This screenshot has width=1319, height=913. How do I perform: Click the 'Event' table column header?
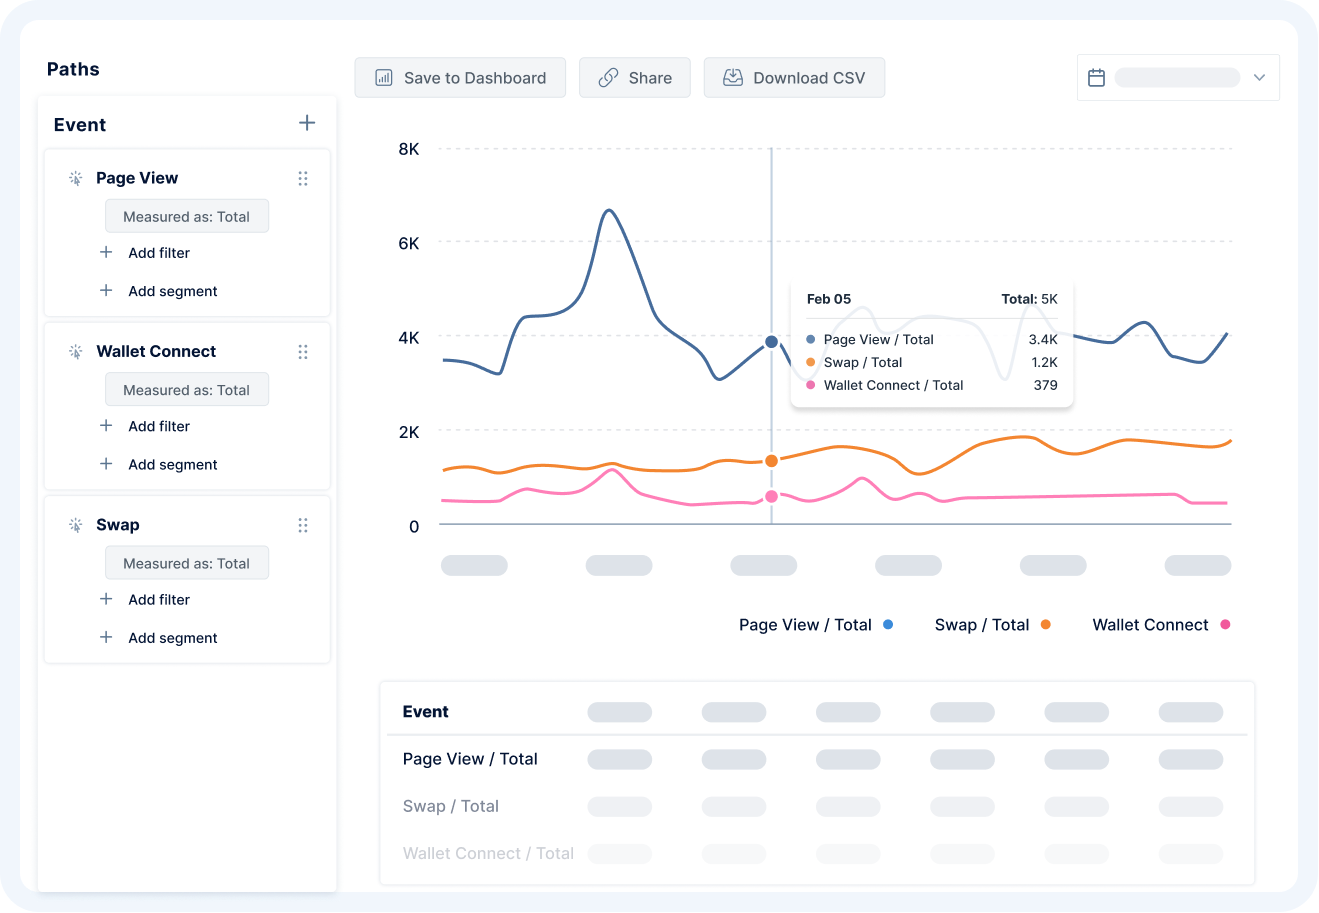(x=425, y=712)
